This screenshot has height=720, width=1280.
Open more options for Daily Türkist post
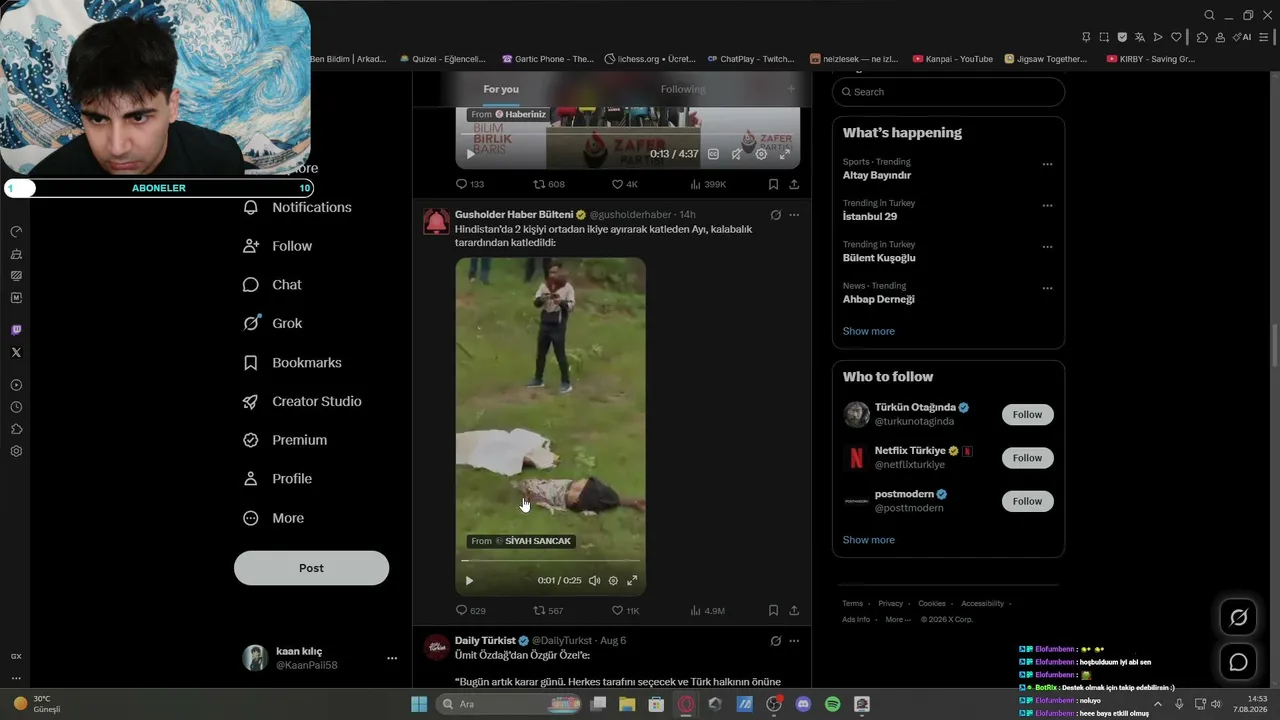pos(794,640)
